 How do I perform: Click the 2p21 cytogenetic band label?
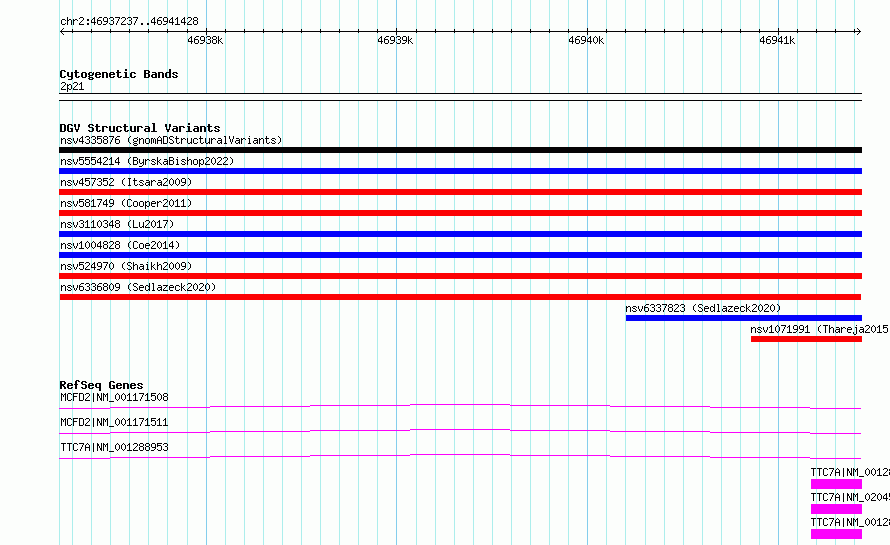click(72, 86)
